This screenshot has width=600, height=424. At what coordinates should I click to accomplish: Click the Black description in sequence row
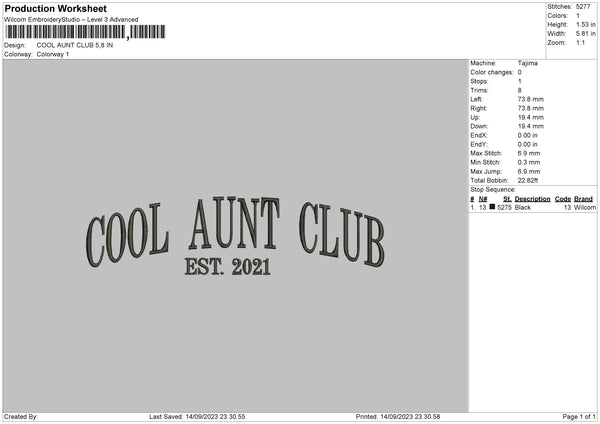(523, 207)
